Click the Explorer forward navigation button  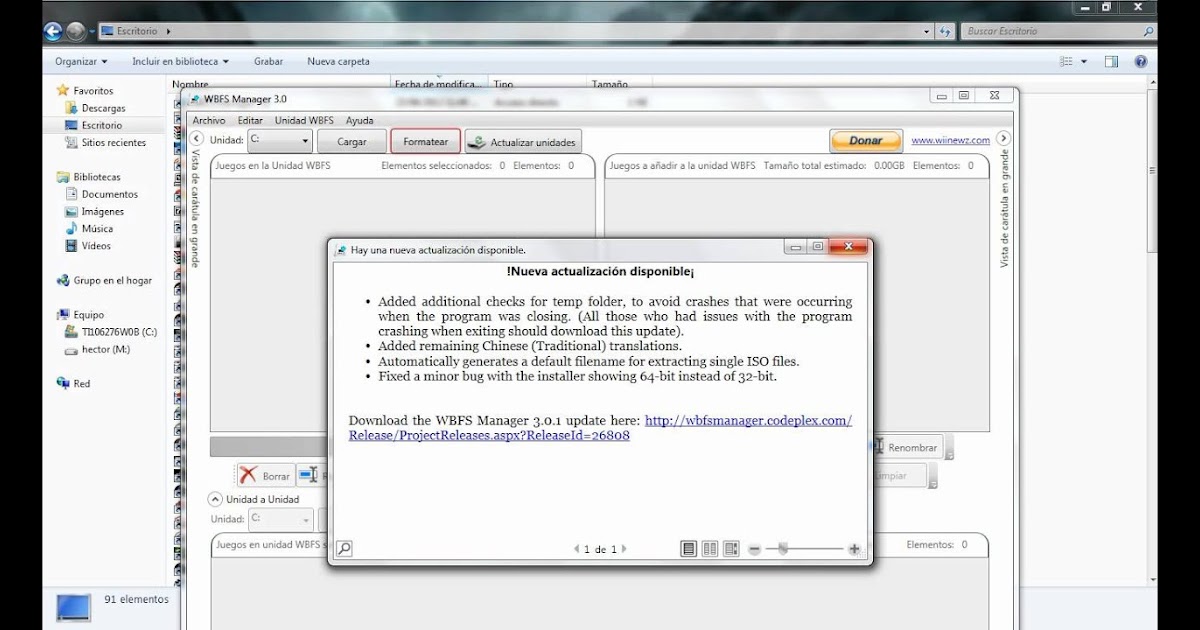point(76,31)
